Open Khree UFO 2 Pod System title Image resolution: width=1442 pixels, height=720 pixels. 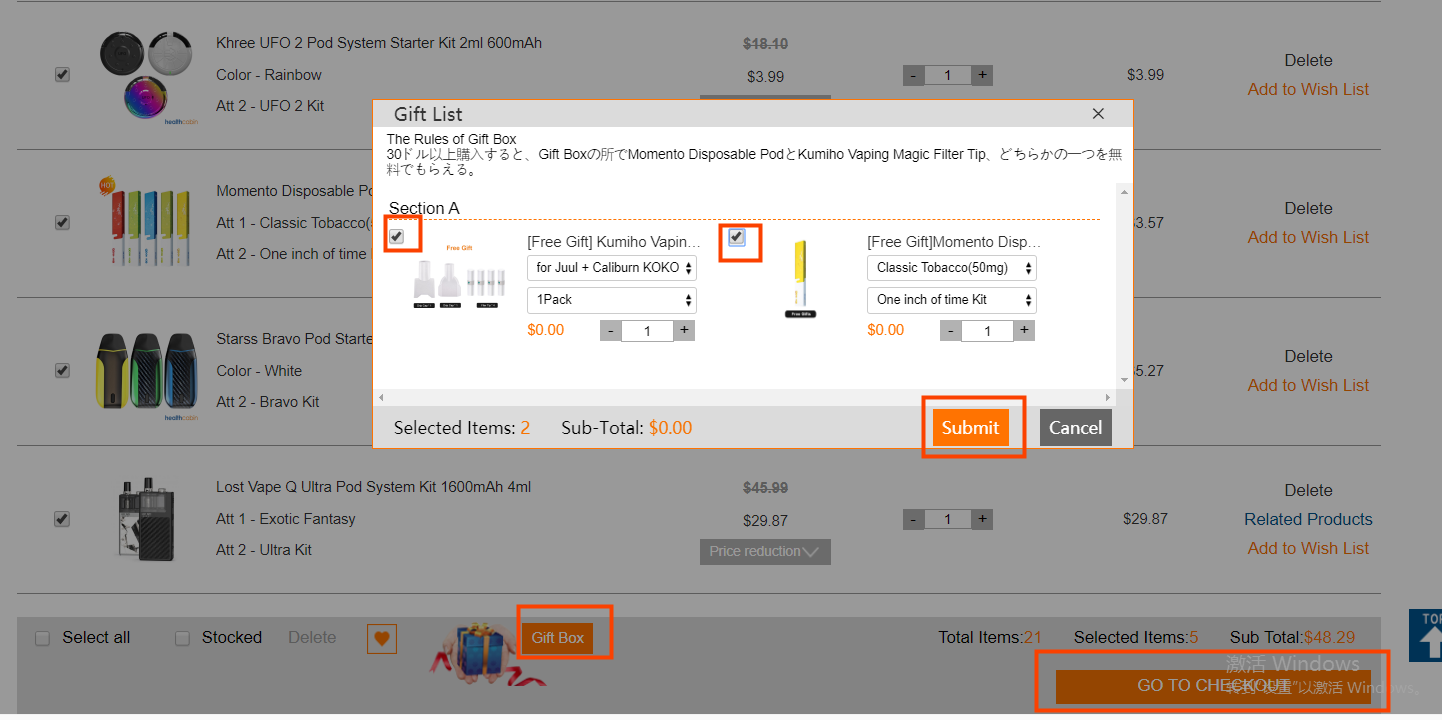coord(379,43)
